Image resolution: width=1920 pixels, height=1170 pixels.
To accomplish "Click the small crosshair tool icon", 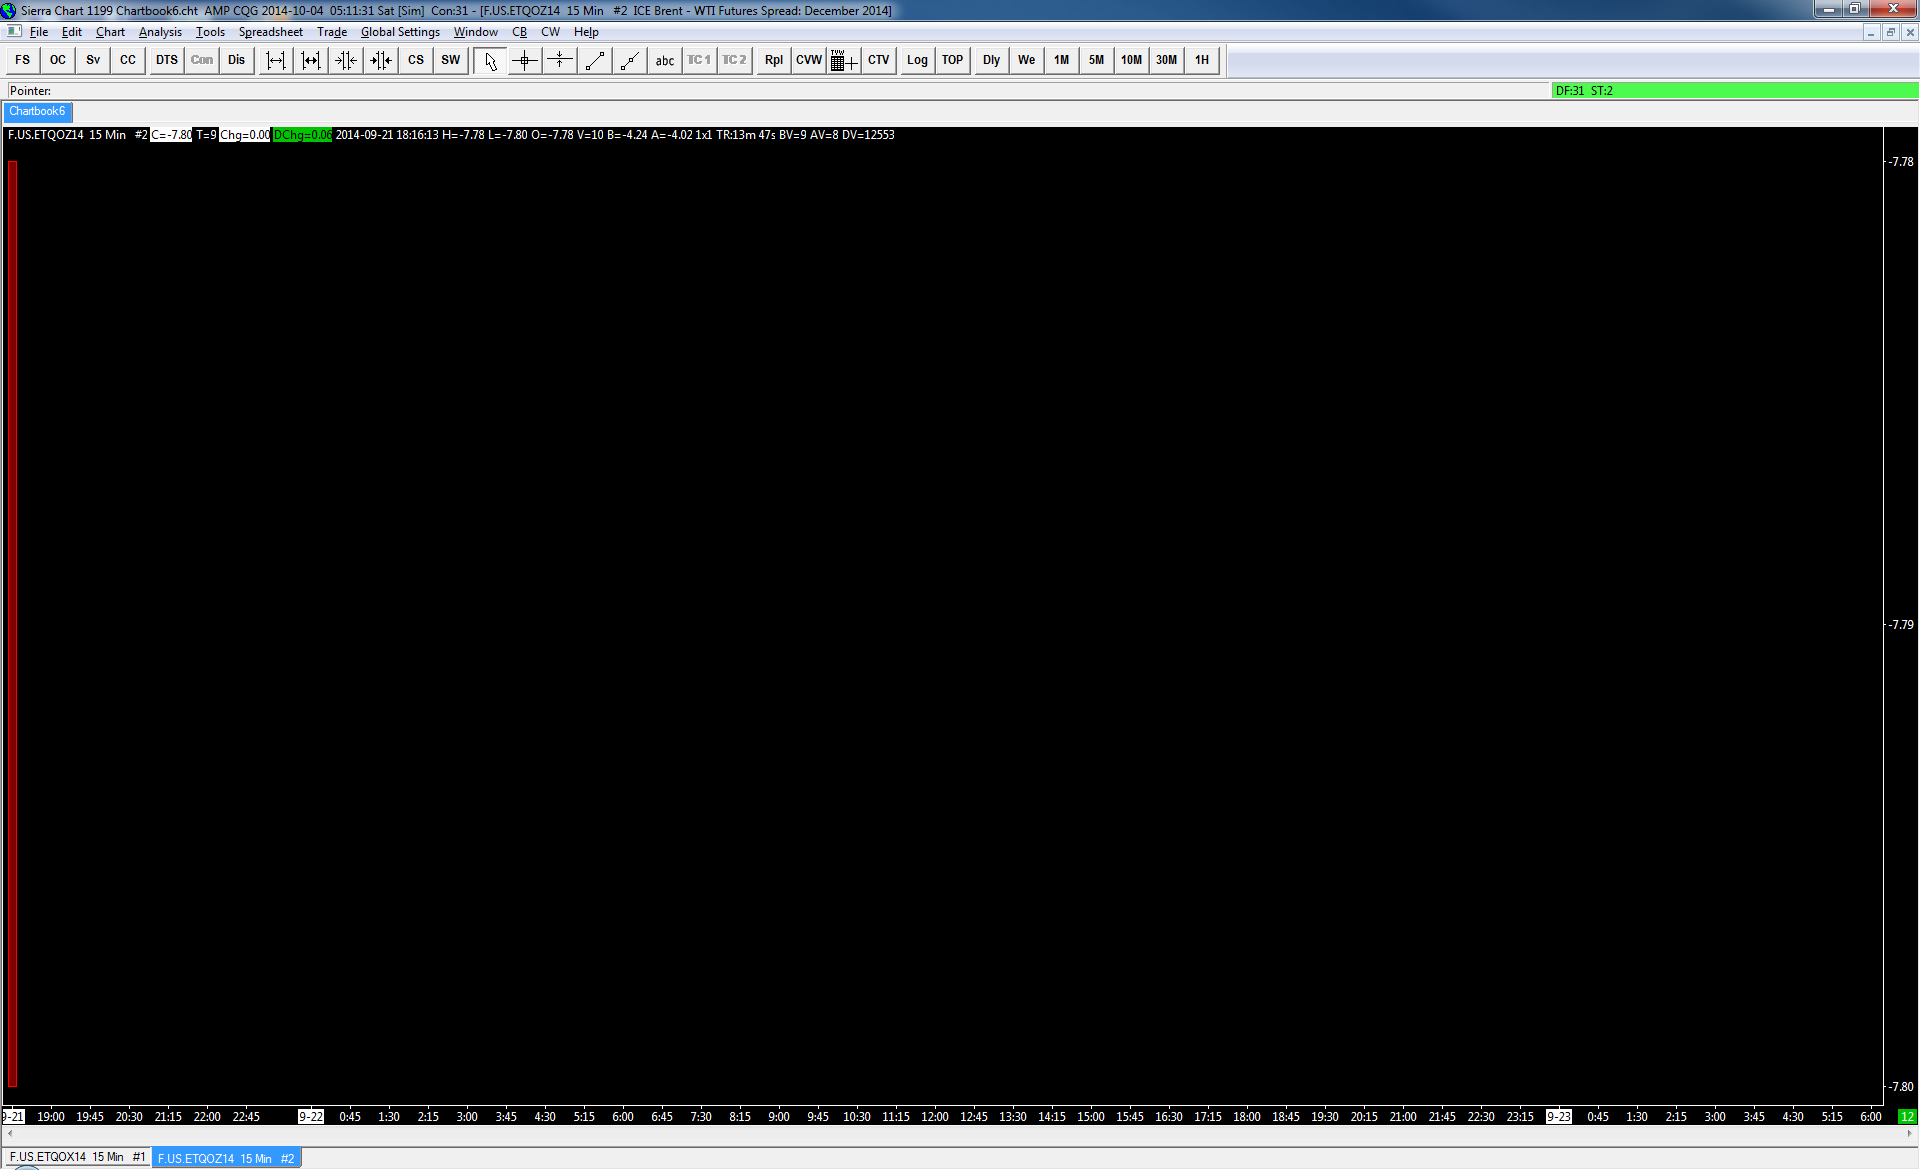I will (560, 61).
